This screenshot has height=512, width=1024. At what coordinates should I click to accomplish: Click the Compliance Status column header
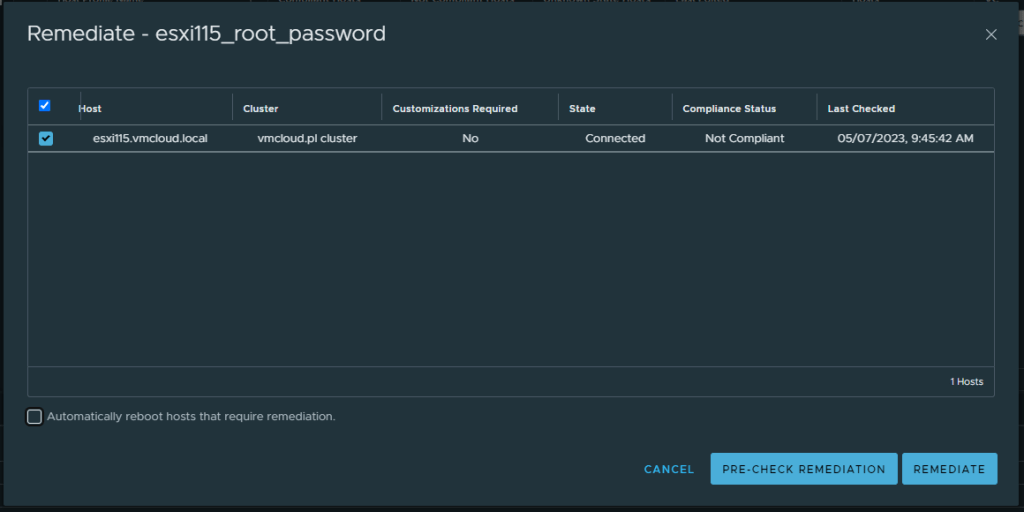(x=729, y=108)
